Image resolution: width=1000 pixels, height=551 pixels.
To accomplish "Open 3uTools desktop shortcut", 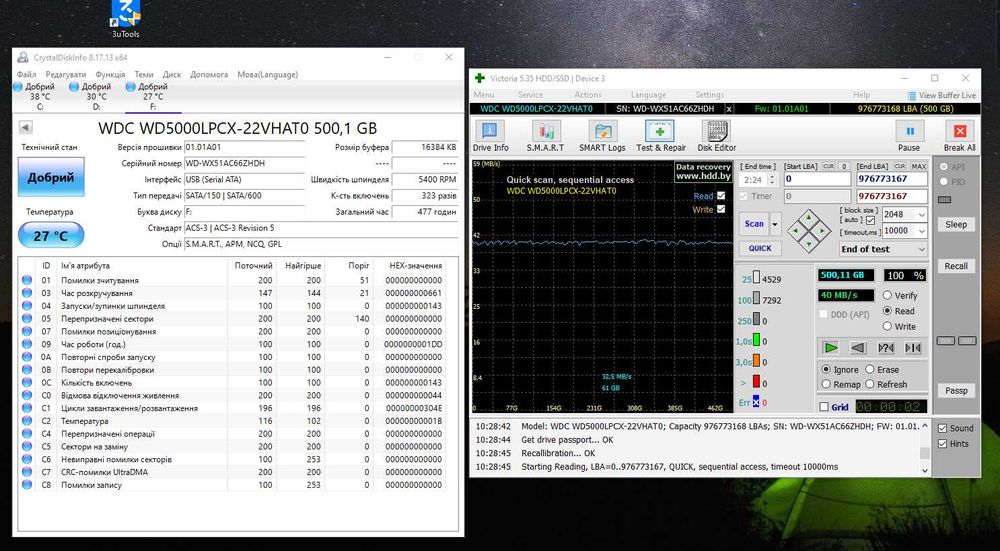I will (x=125, y=19).
